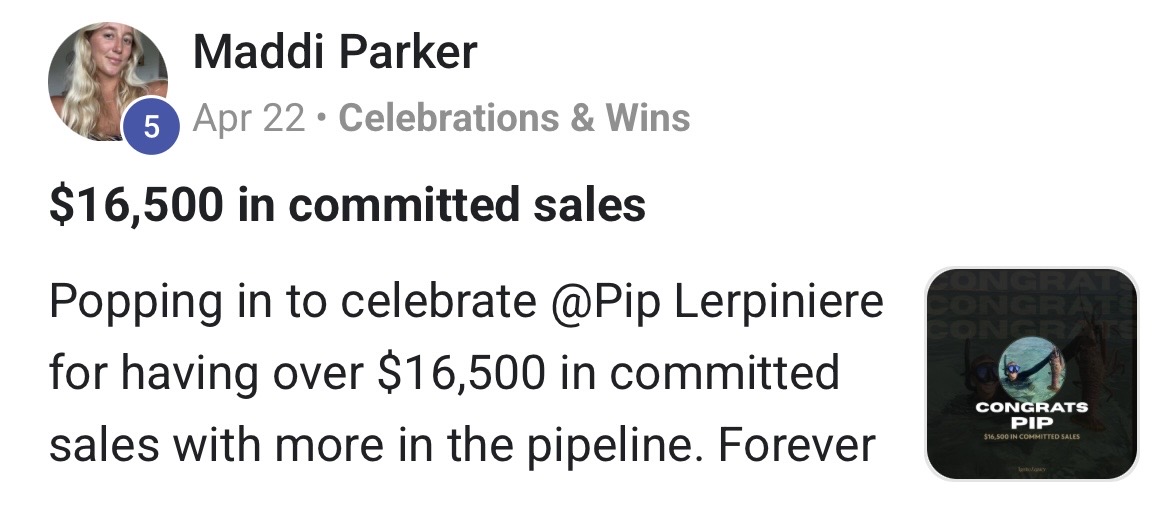The width and height of the screenshot is (1169, 521).
Task: Click the Apr 22 post date
Action: pos(249,118)
